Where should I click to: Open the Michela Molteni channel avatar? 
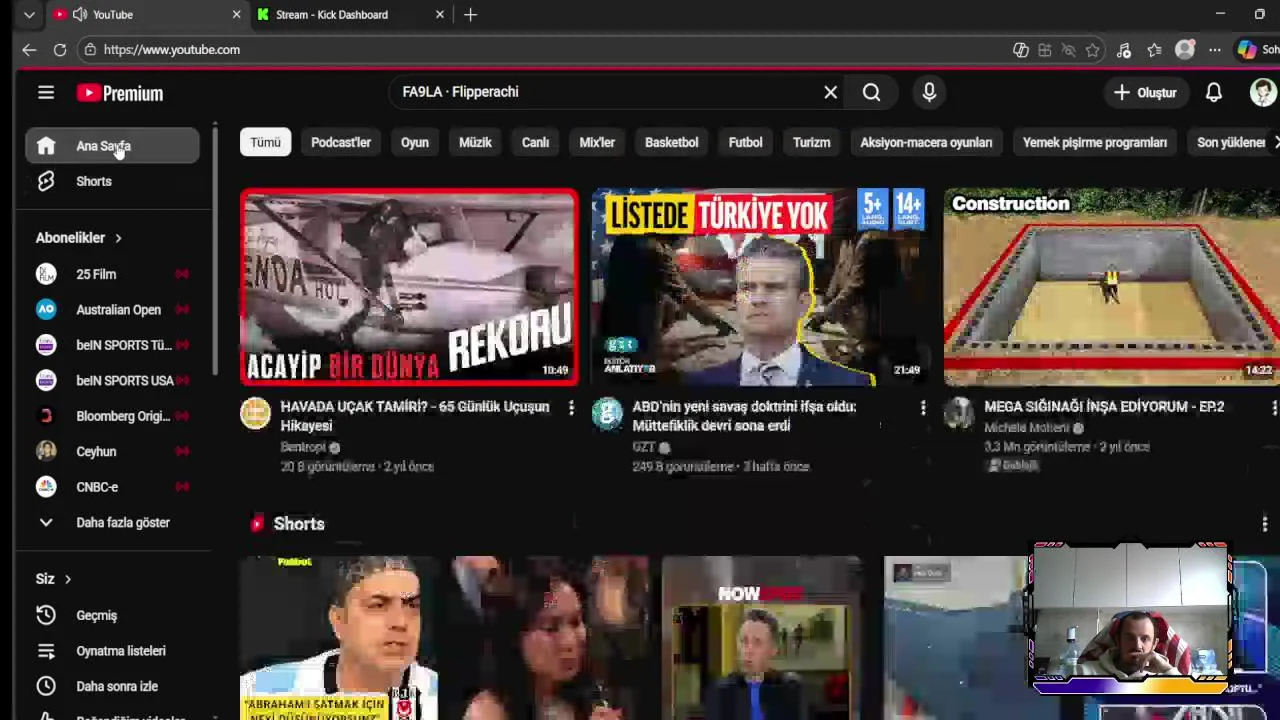(959, 413)
